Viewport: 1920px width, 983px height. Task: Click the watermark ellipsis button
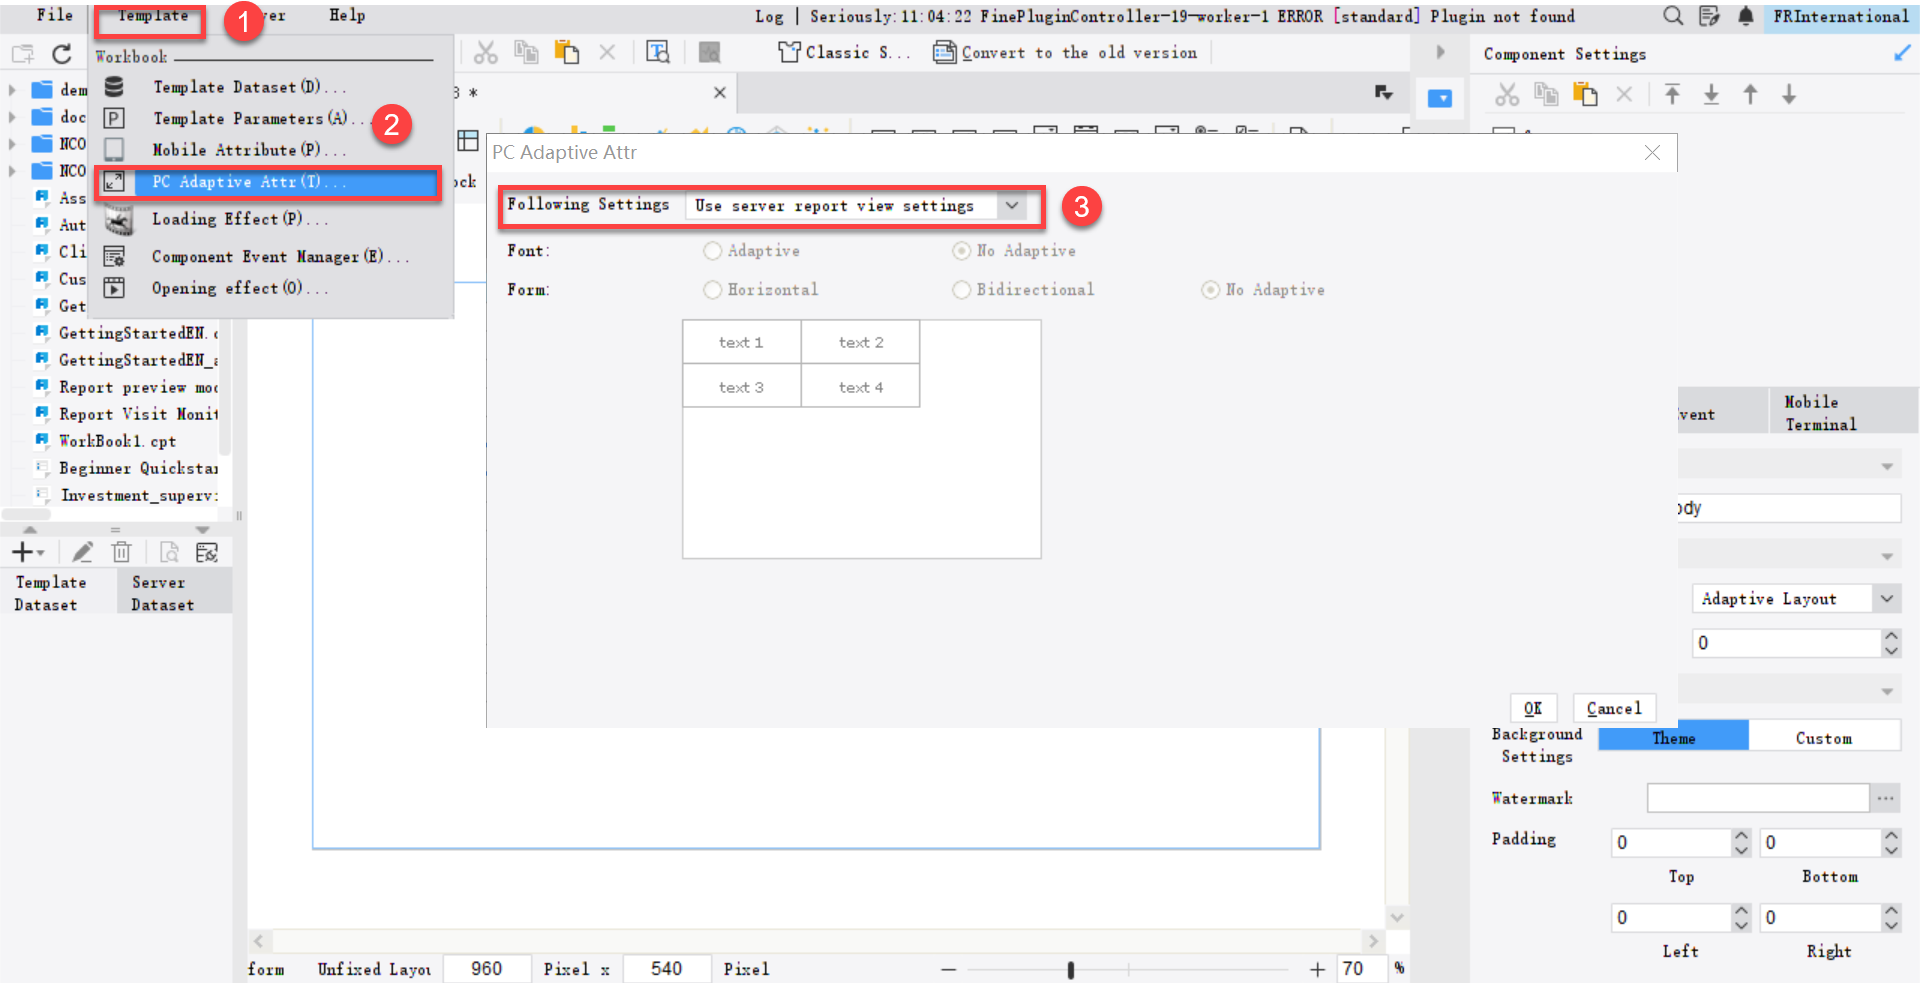(x=1886, y=798)
